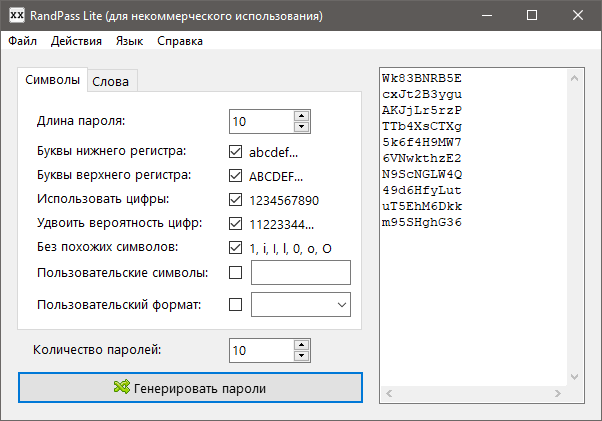Image resolution: width=602 pixels, height=421 pixels.
Task: Select password AKJjLr5rzP
Action: pyautogui.click(x=422, y=111)
